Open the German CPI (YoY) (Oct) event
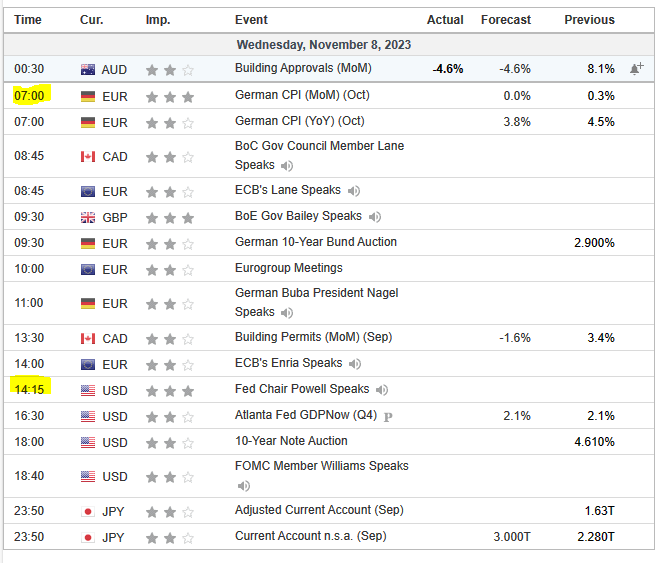 tap(301, 122)
